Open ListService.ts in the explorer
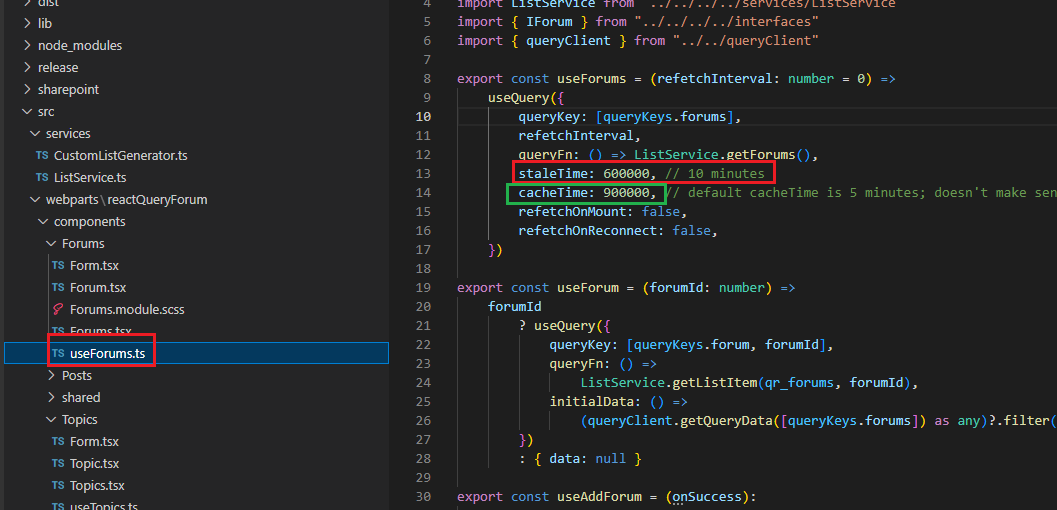This screenshot has width=1057, height=510. pos(90,177)
